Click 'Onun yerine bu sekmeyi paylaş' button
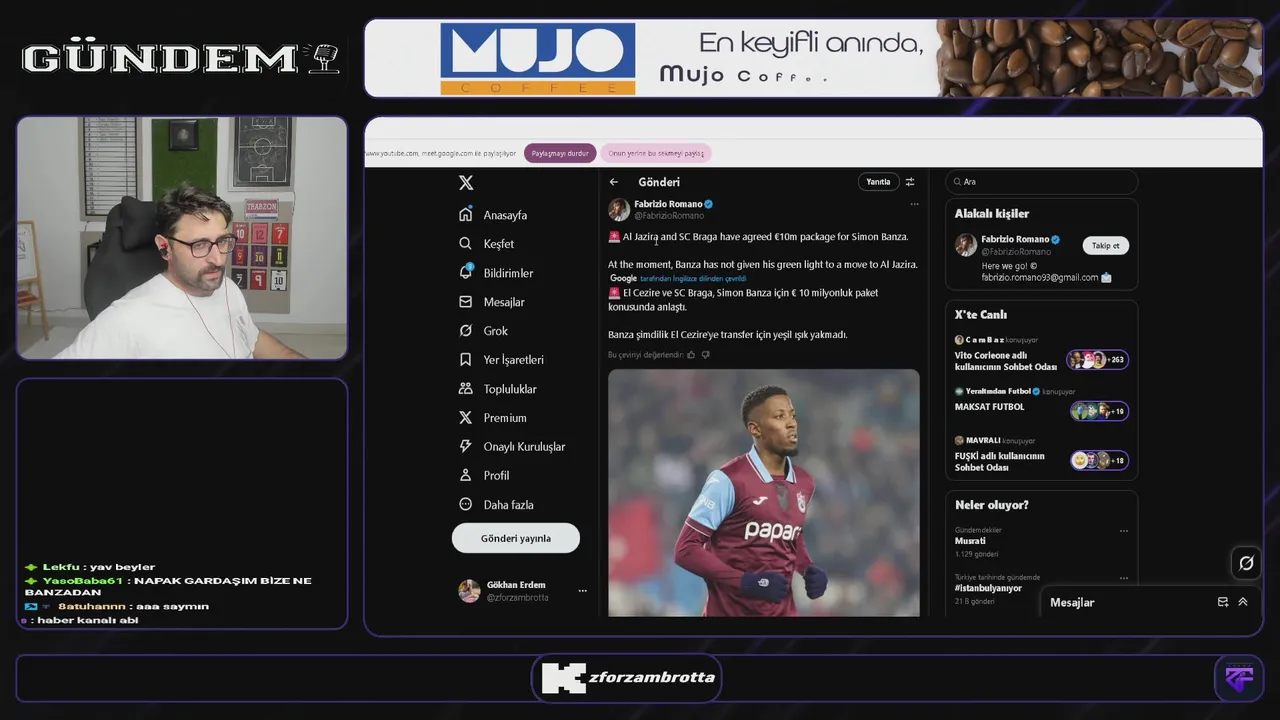 pos(656,153)
